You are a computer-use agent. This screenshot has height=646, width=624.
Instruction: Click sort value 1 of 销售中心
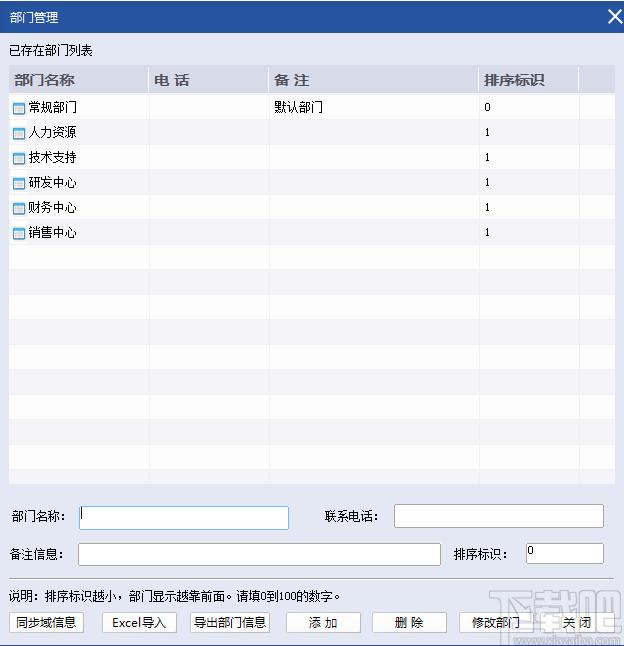coord(487,233)
